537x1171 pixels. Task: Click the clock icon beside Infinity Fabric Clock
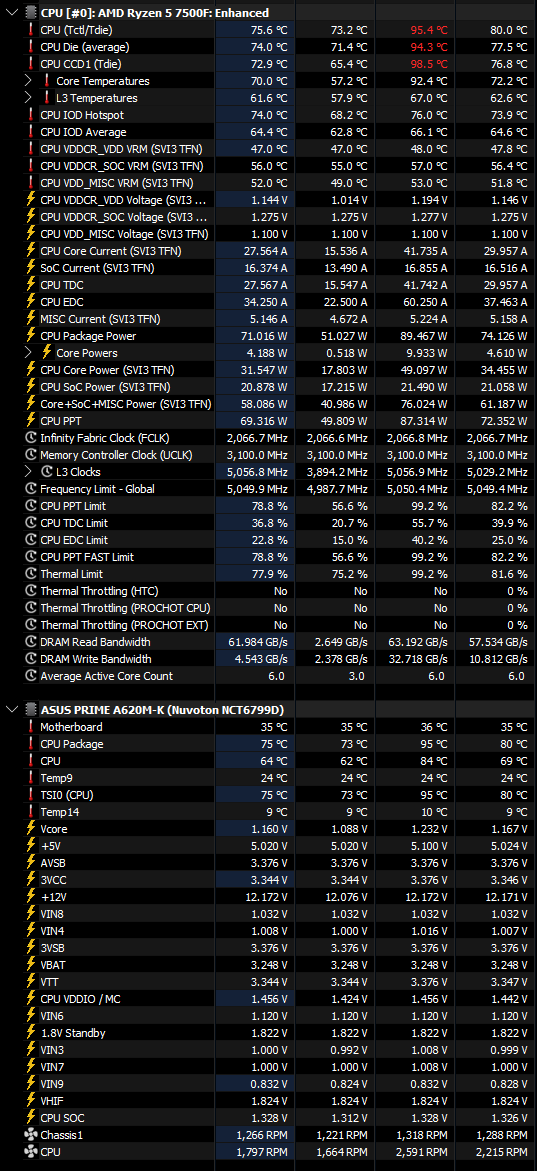point(31,438)
